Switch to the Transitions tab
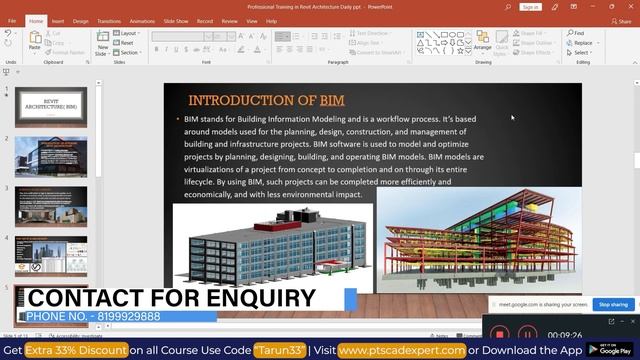Viewport: 640px width, 360px height. (109, 21)
